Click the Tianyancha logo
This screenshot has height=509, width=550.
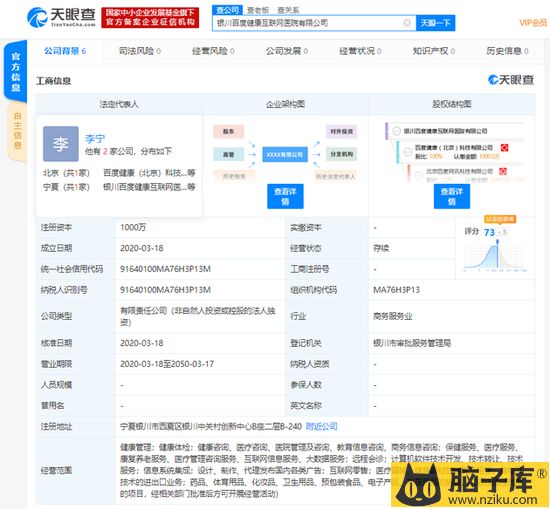(61, 17)
